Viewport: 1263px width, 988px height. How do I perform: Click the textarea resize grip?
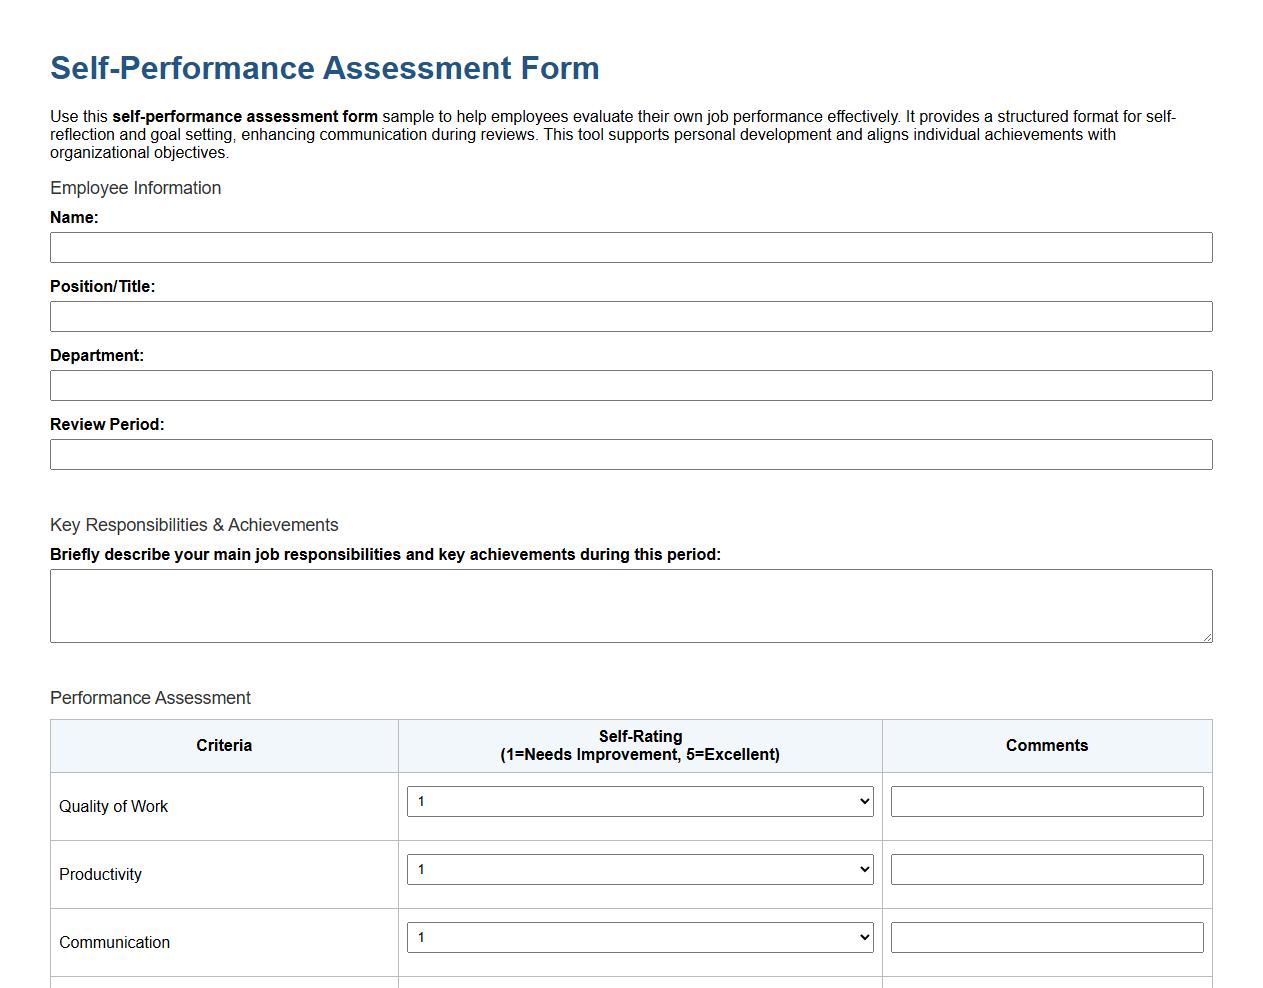click(x=1207, y=637)
